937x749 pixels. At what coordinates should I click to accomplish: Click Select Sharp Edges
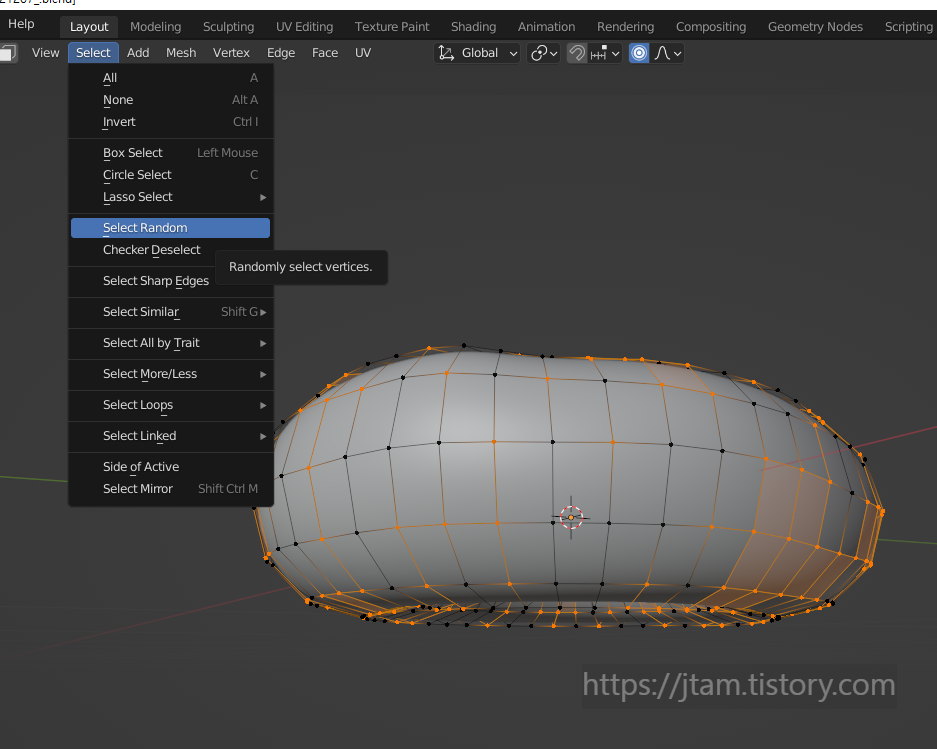point(156,281)
